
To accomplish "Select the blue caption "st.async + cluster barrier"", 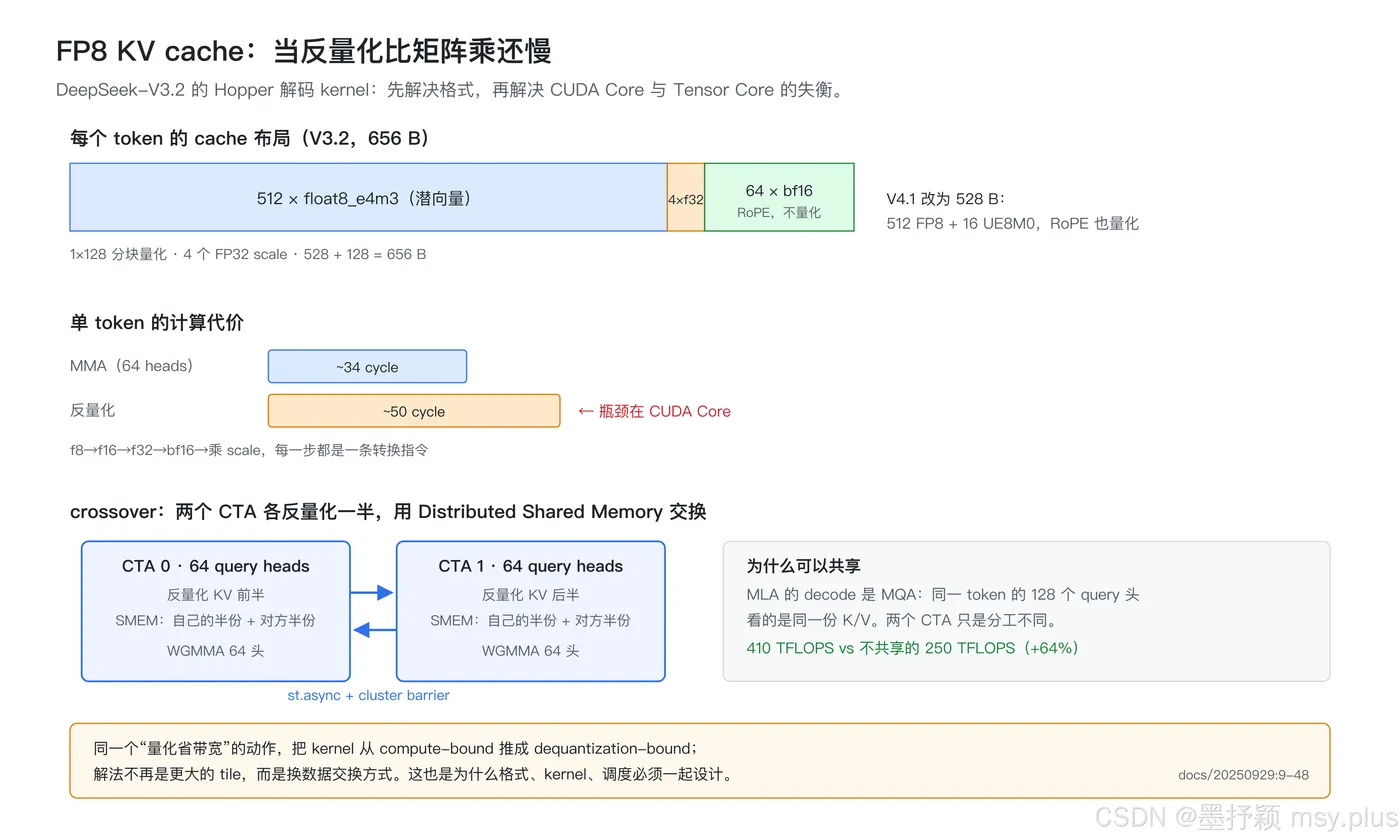I will 369,695.
